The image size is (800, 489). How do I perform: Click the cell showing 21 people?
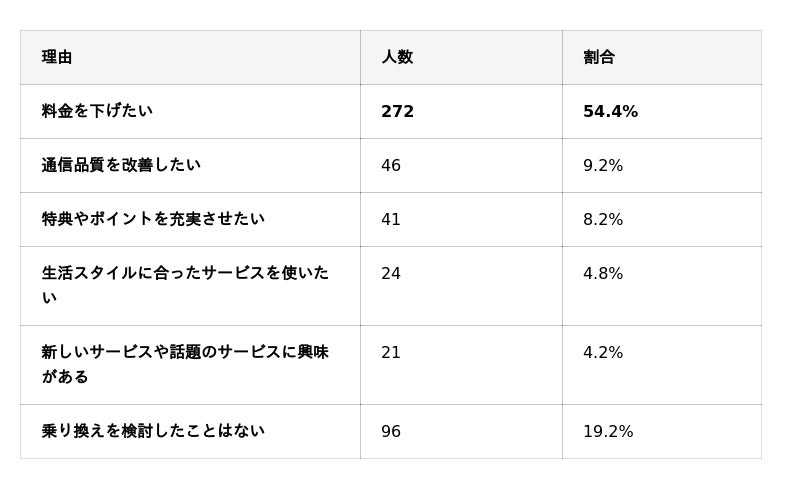click(391, 353)
